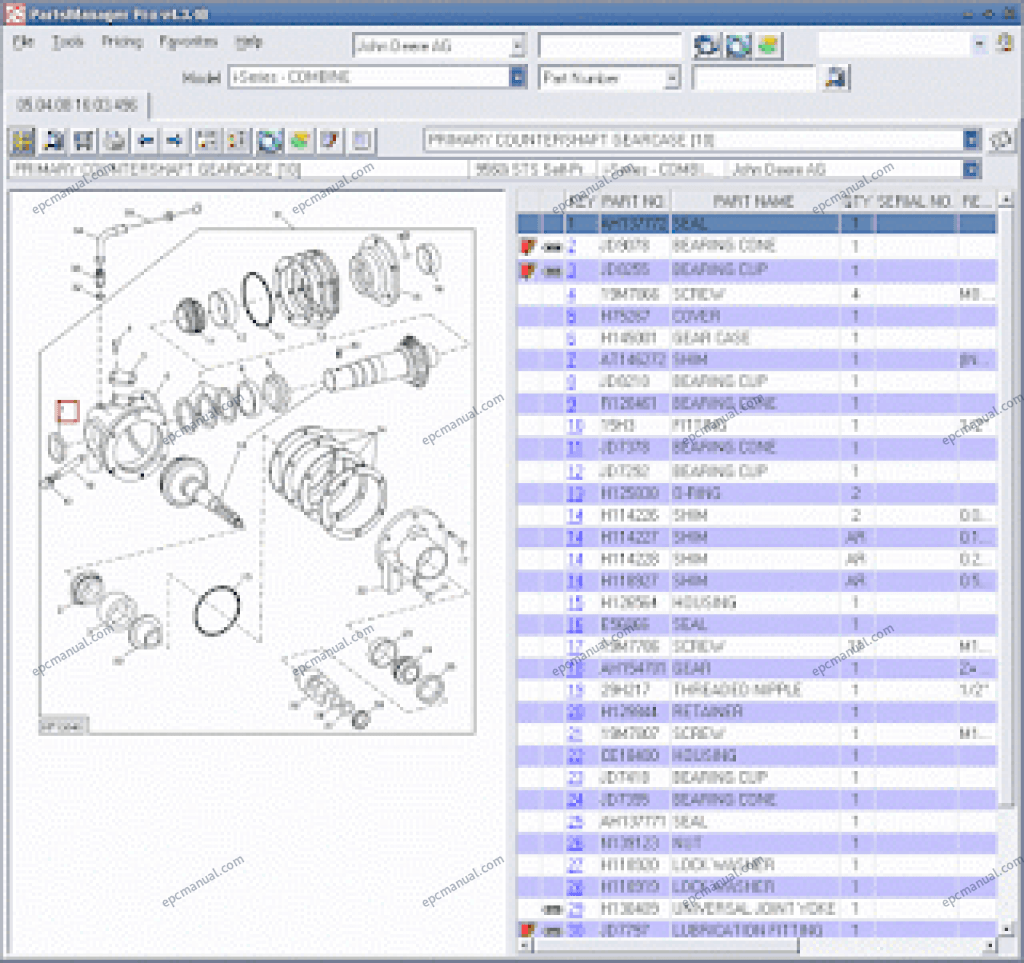This screenshot has height=963, width=1024.
Task: Select the 05.04.08 session tab
Action: click(x=77, y=105)
